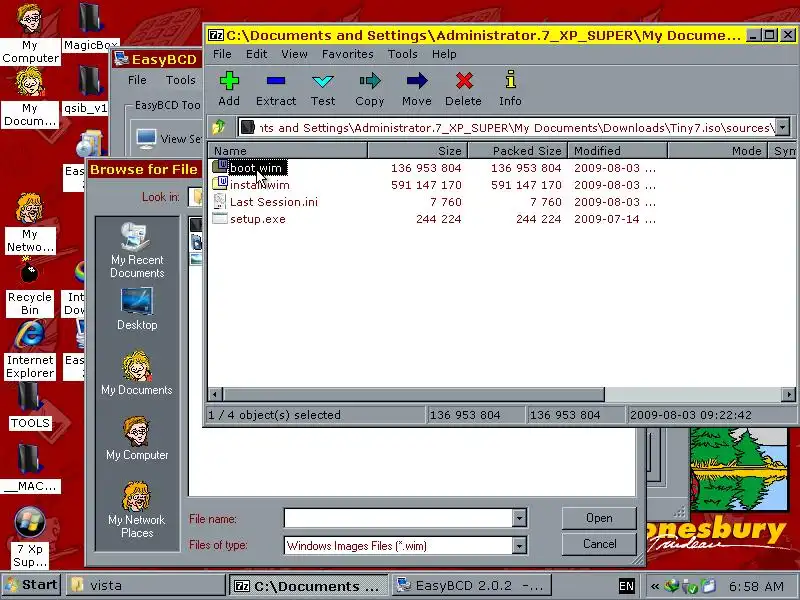Click the Info toolbar icon
Viewport: 800px width, 600px height.
click(510, 89)
